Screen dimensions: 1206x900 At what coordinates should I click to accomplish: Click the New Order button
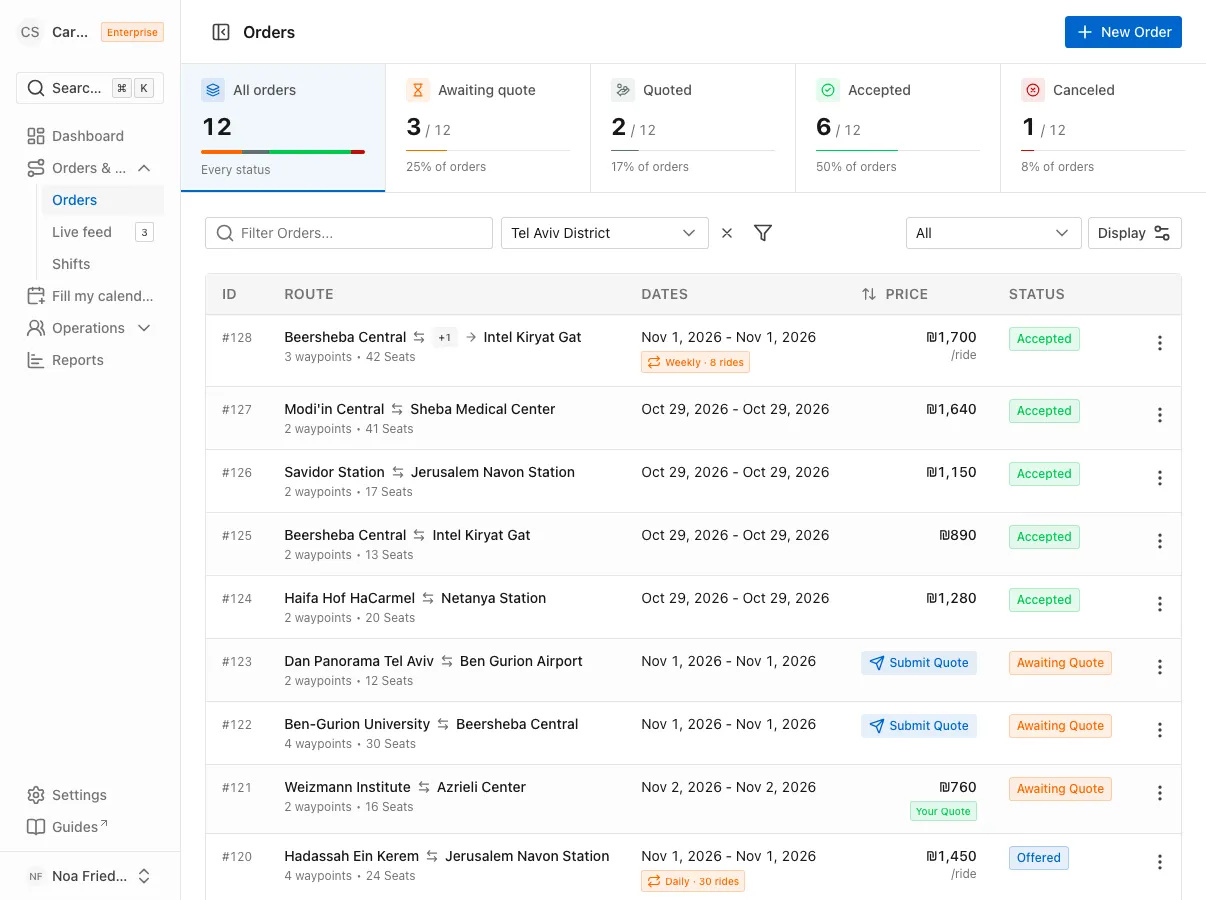point(1124,32)
